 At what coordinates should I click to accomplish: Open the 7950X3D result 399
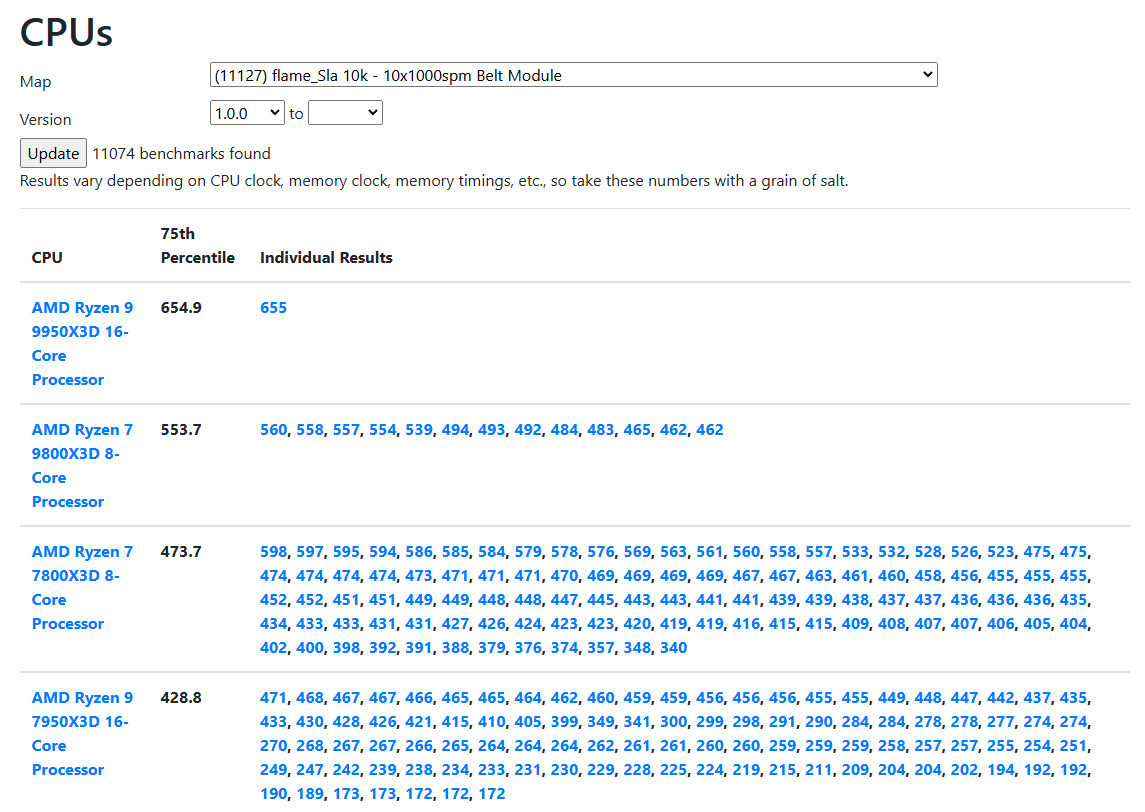click(564, 721)
